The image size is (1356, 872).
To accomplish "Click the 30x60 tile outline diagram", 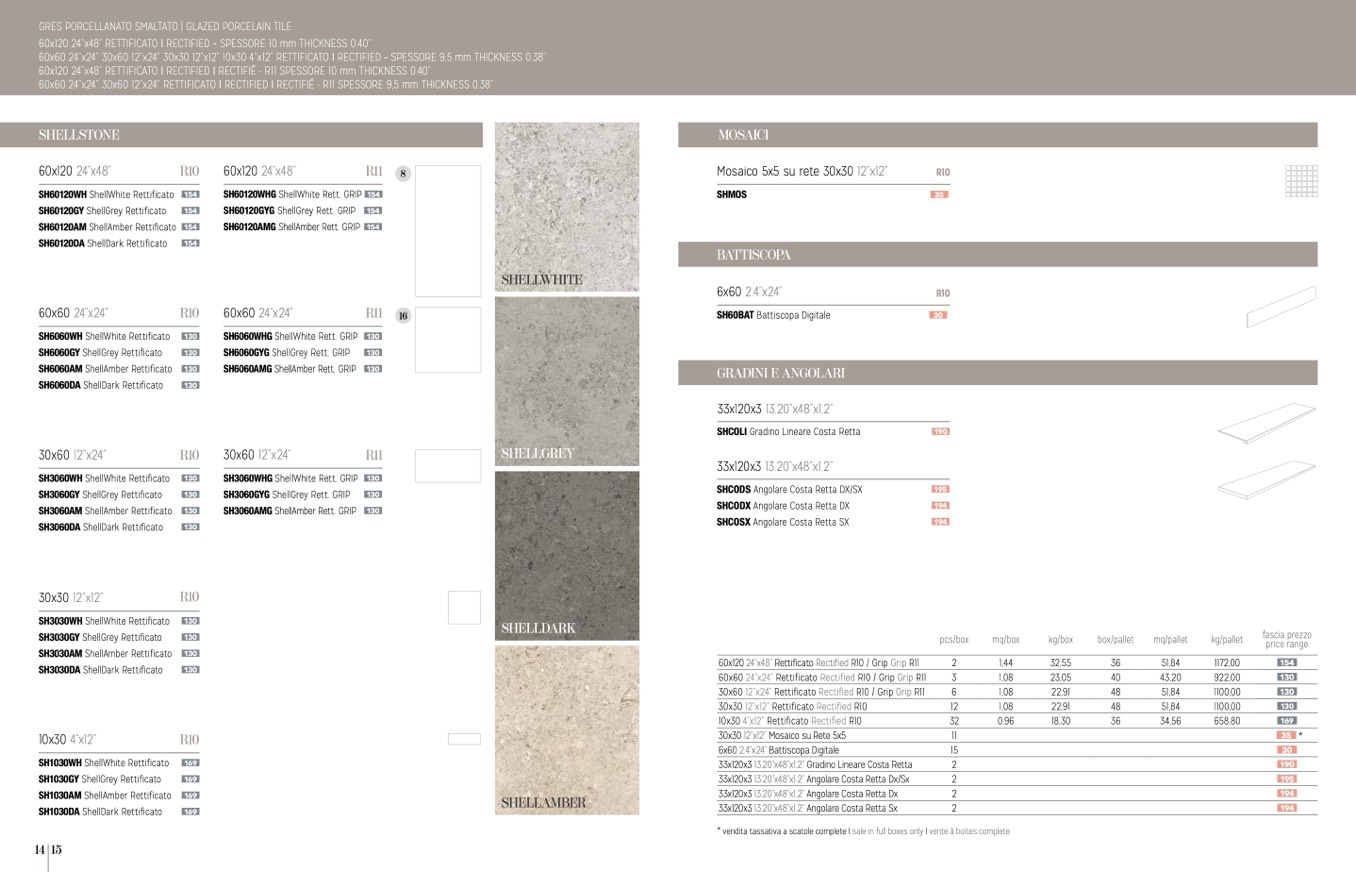I will point(448,466).
